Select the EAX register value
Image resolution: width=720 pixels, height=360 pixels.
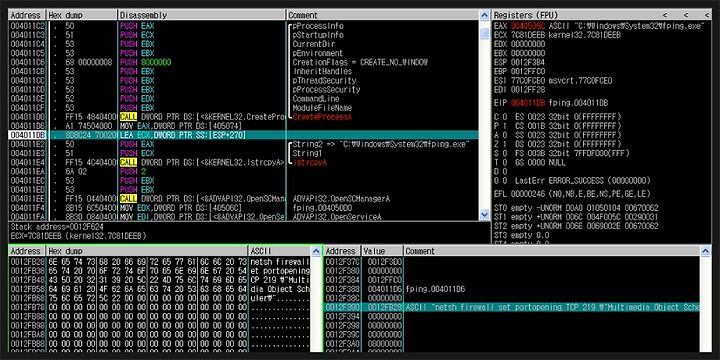point(527,26)
